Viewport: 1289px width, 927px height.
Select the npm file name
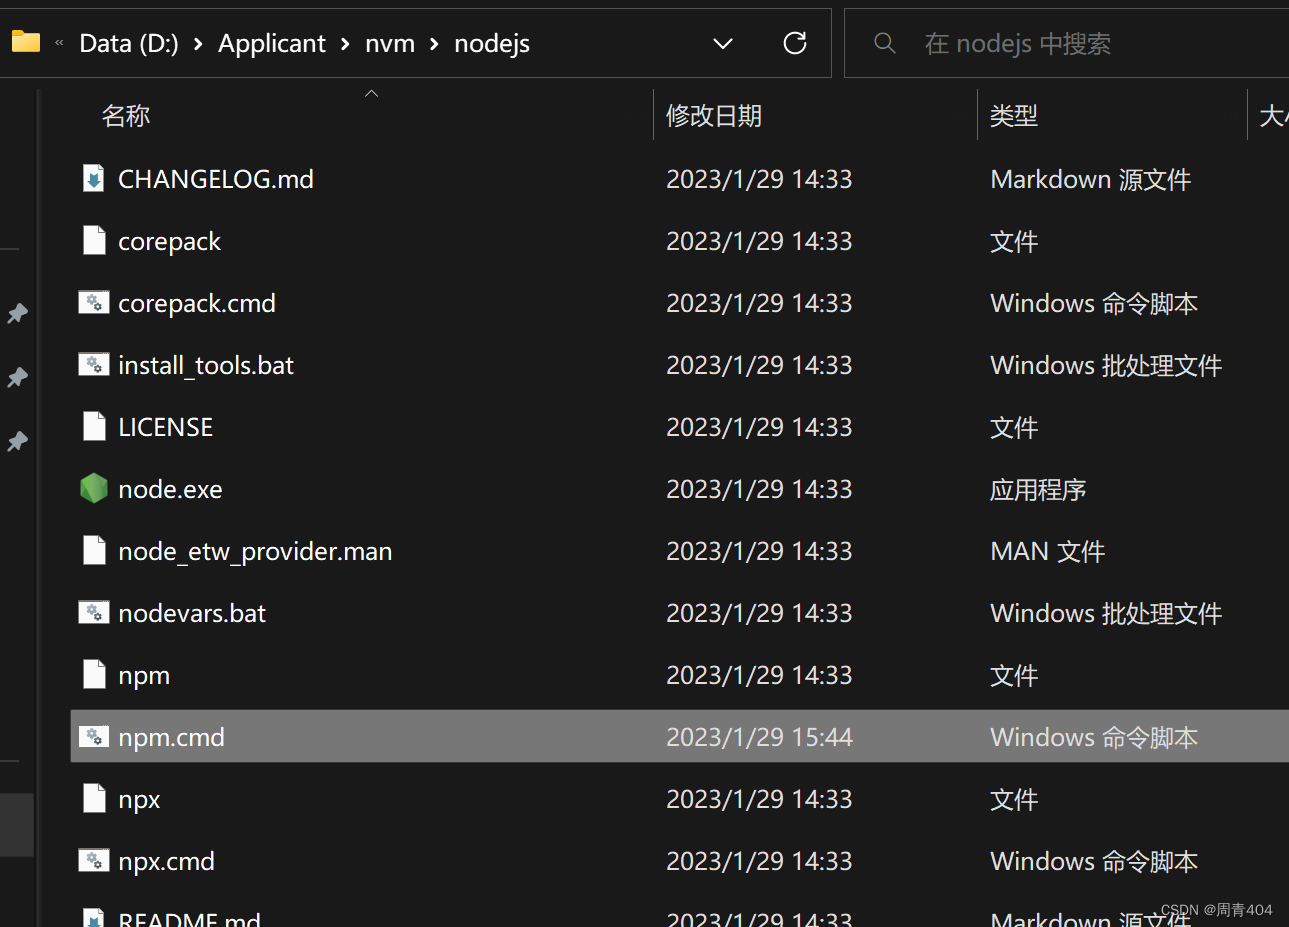click(x=144, y=676)
